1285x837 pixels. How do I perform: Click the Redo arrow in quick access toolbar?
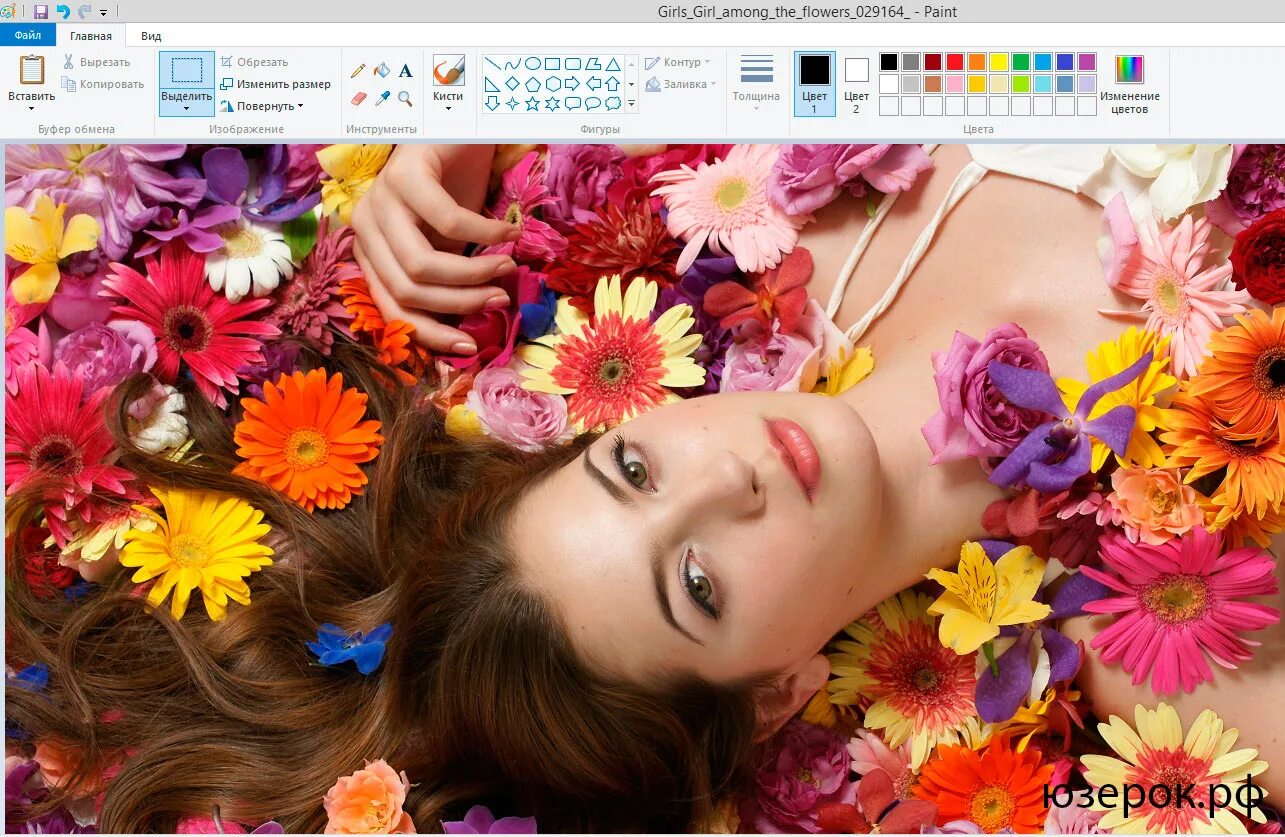84,12
